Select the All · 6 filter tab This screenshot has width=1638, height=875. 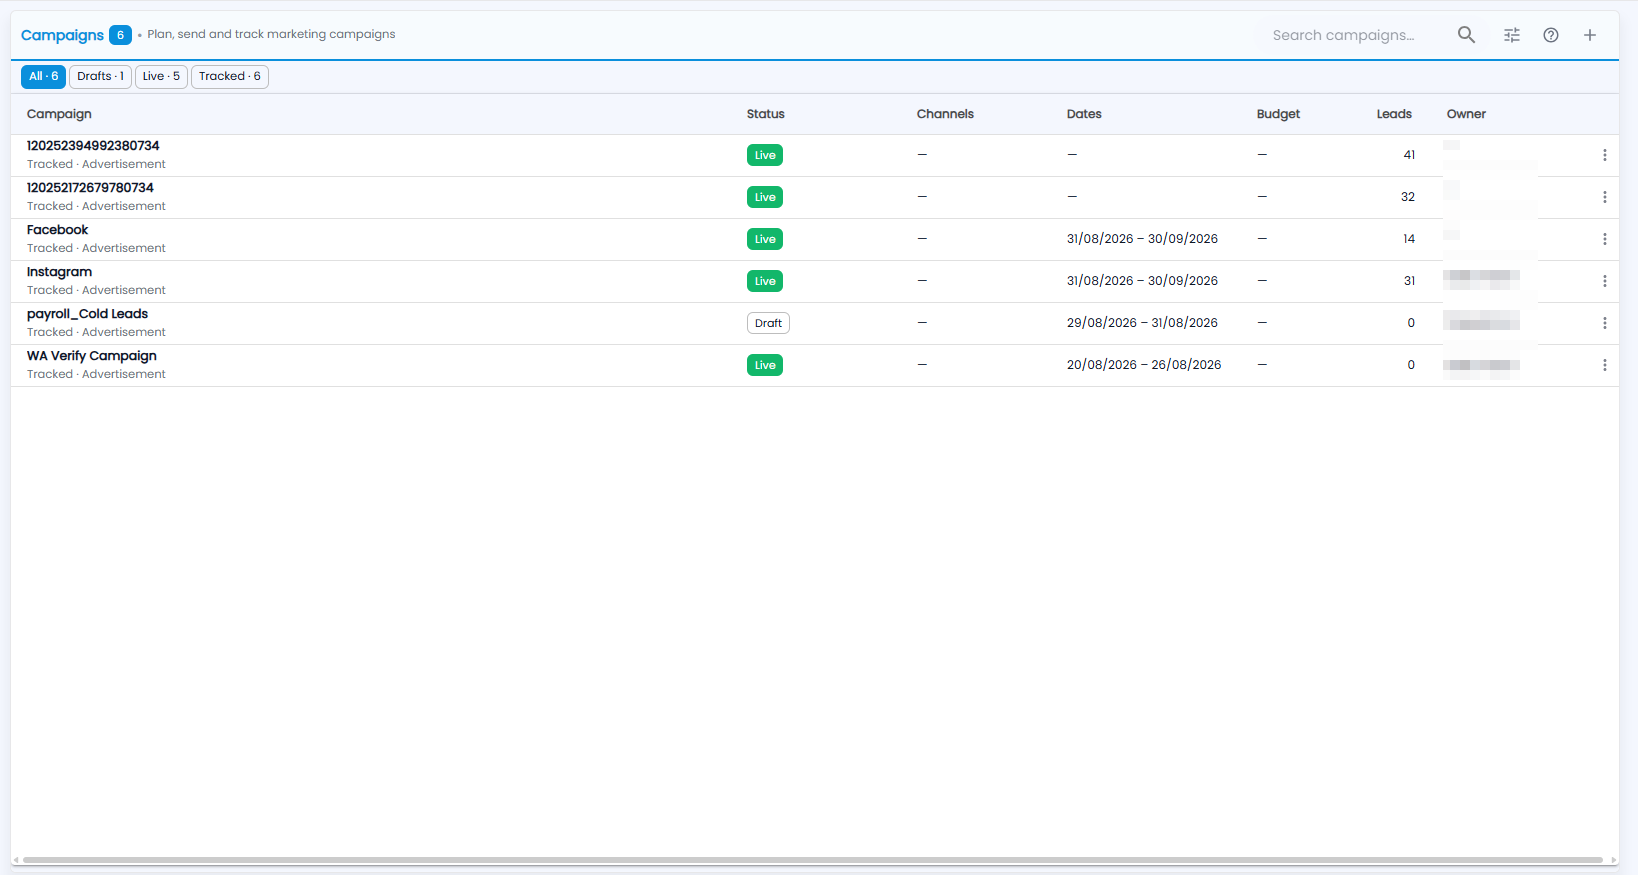click(43, 76)
